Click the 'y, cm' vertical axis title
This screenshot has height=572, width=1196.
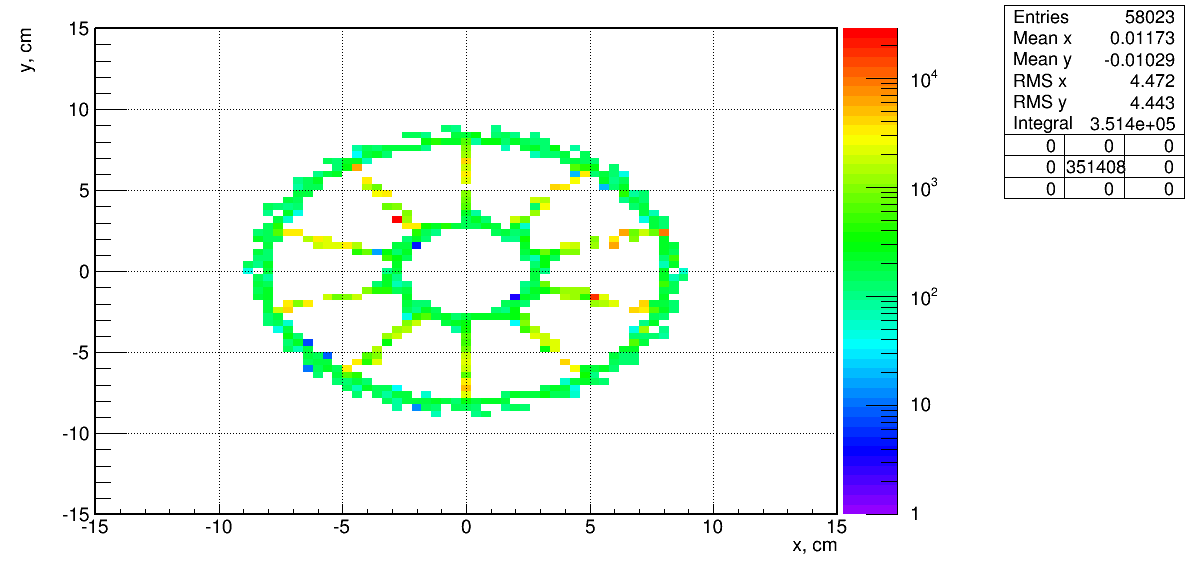pos(27,52)
